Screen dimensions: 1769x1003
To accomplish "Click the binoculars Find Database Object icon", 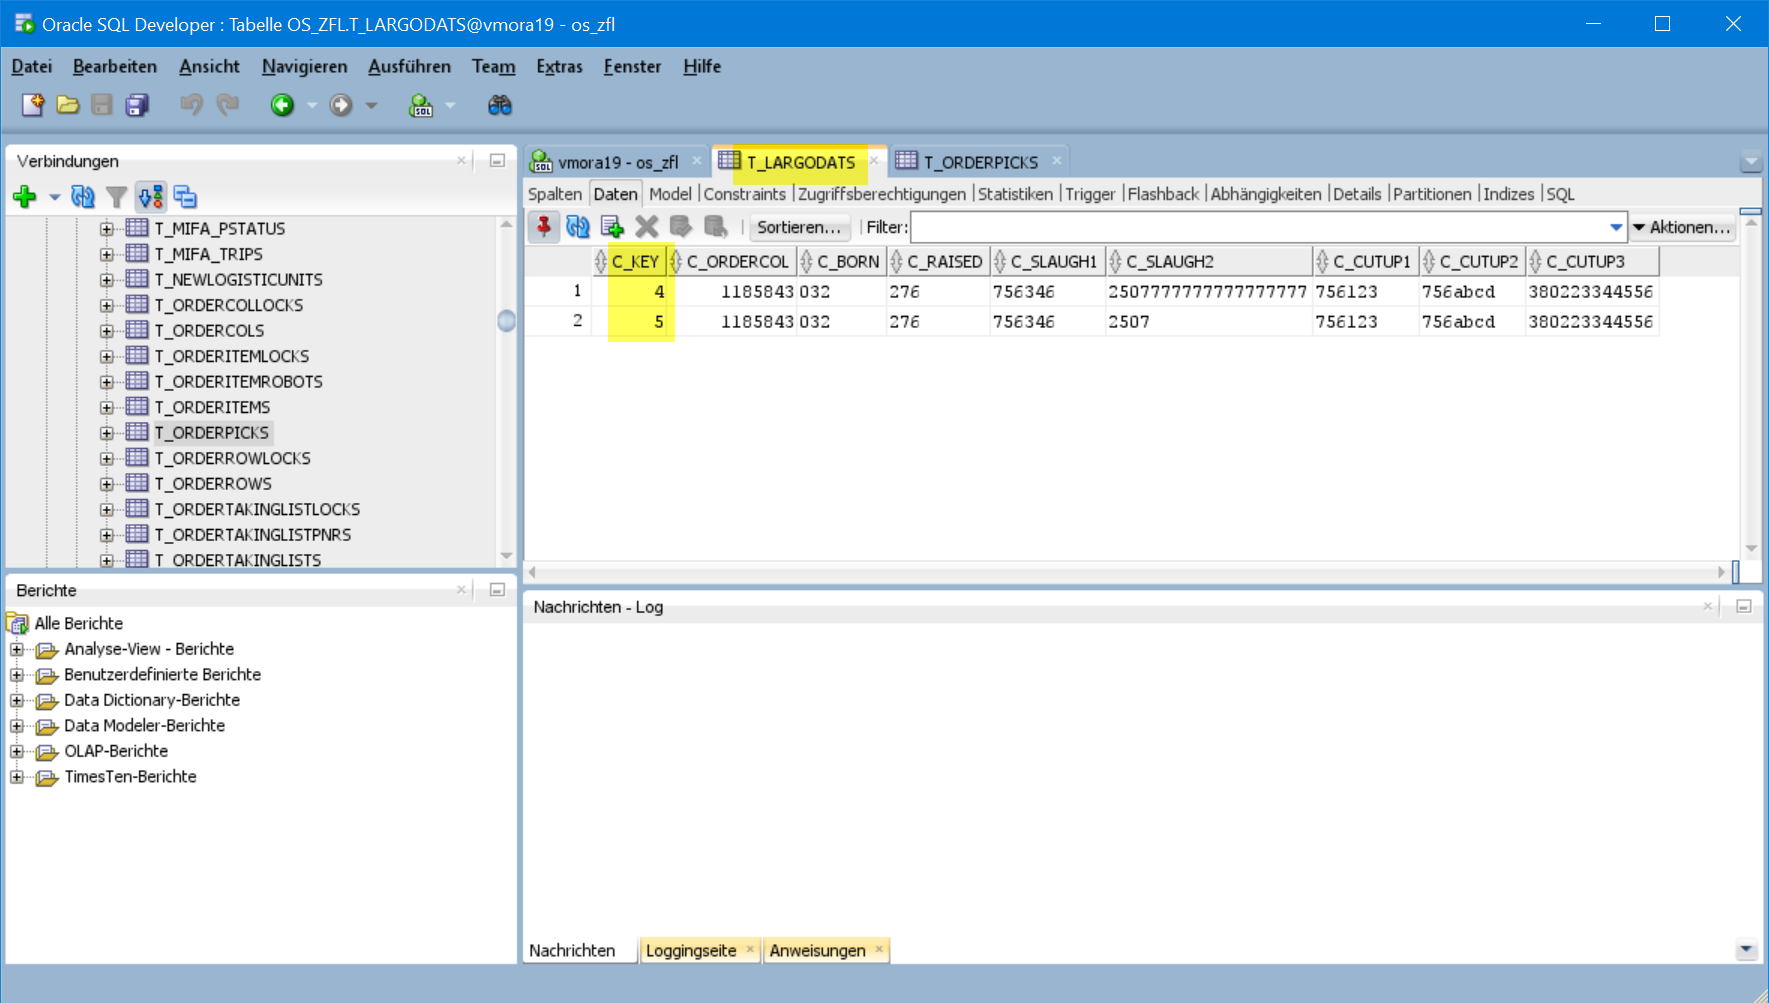I will point(500,105).
